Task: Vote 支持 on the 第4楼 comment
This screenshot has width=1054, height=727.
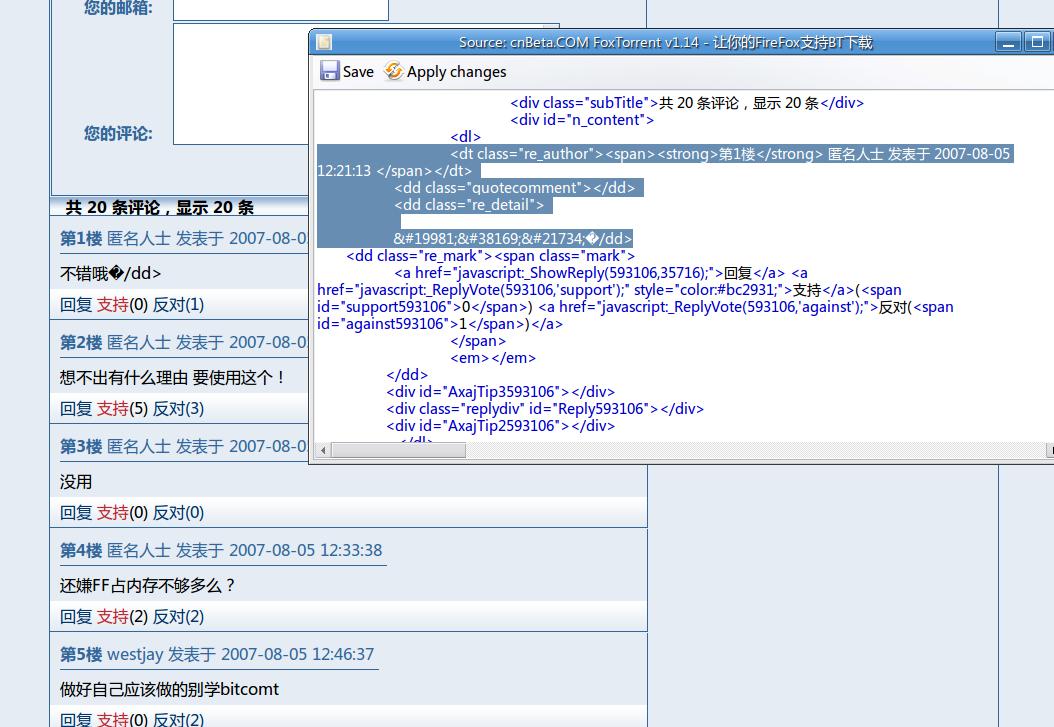Action: pyautogui.click(x=113, y=617)
